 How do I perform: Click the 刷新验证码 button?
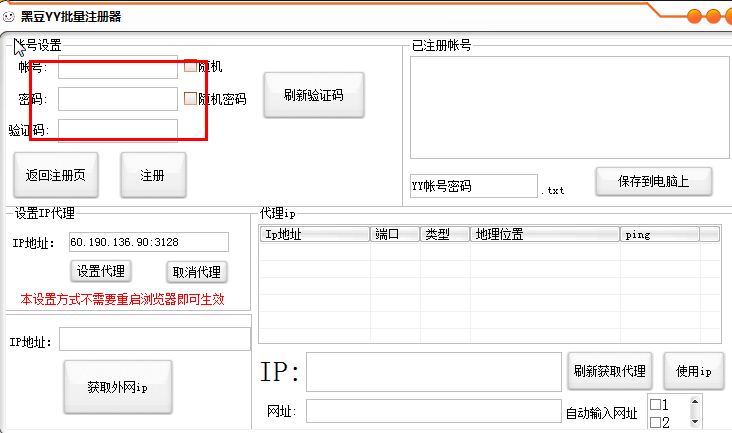coord(314,95)
